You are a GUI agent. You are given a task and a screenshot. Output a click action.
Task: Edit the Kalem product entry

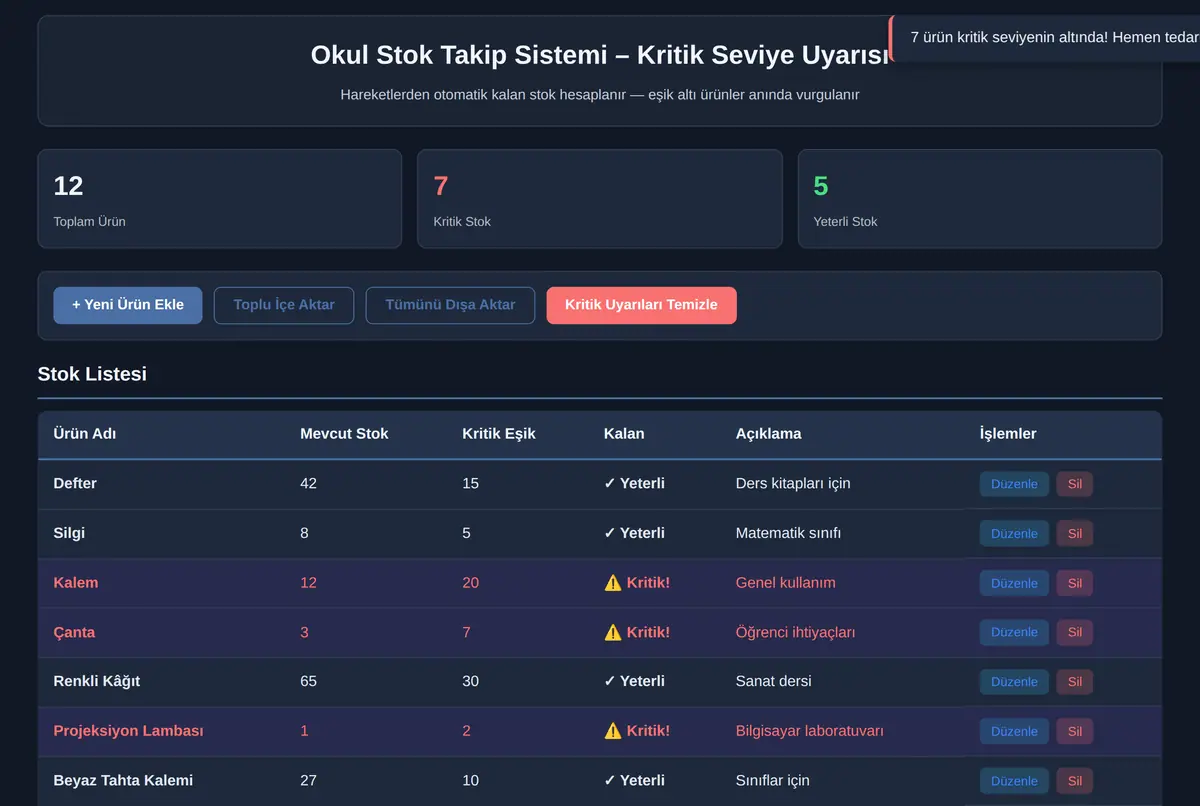[1014, 583]
